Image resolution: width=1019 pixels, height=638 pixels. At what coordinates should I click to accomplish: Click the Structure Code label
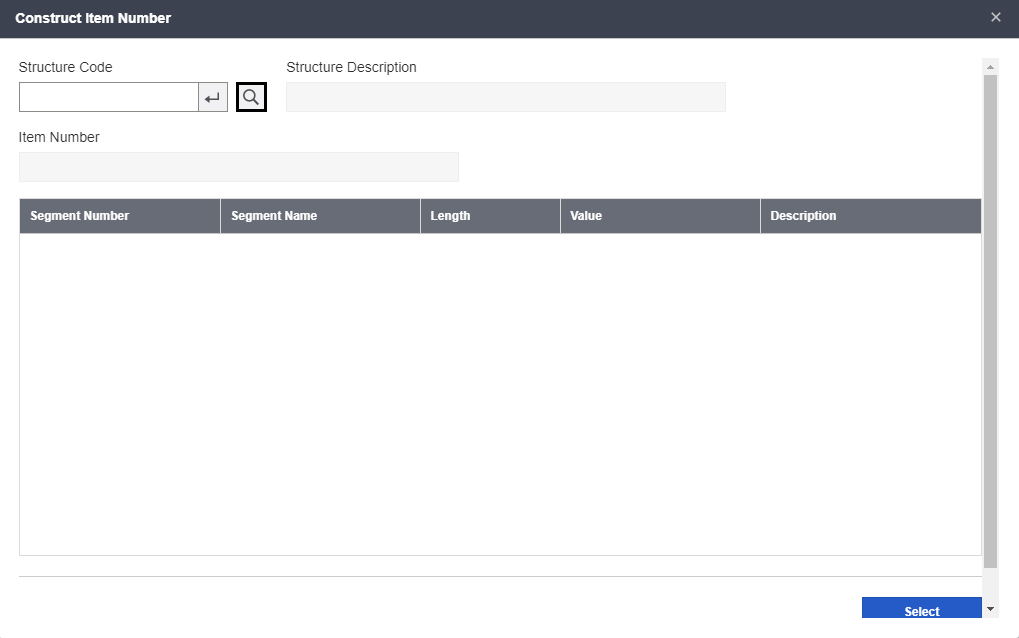(x=66, y=67)
